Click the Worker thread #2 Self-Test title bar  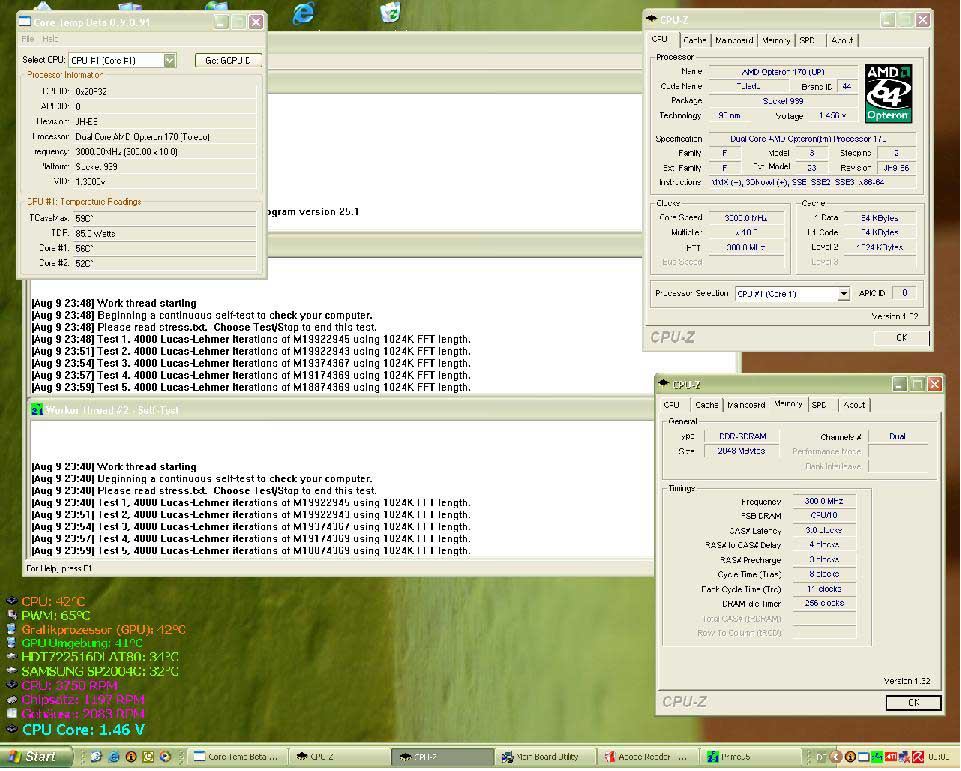(340, 409)
